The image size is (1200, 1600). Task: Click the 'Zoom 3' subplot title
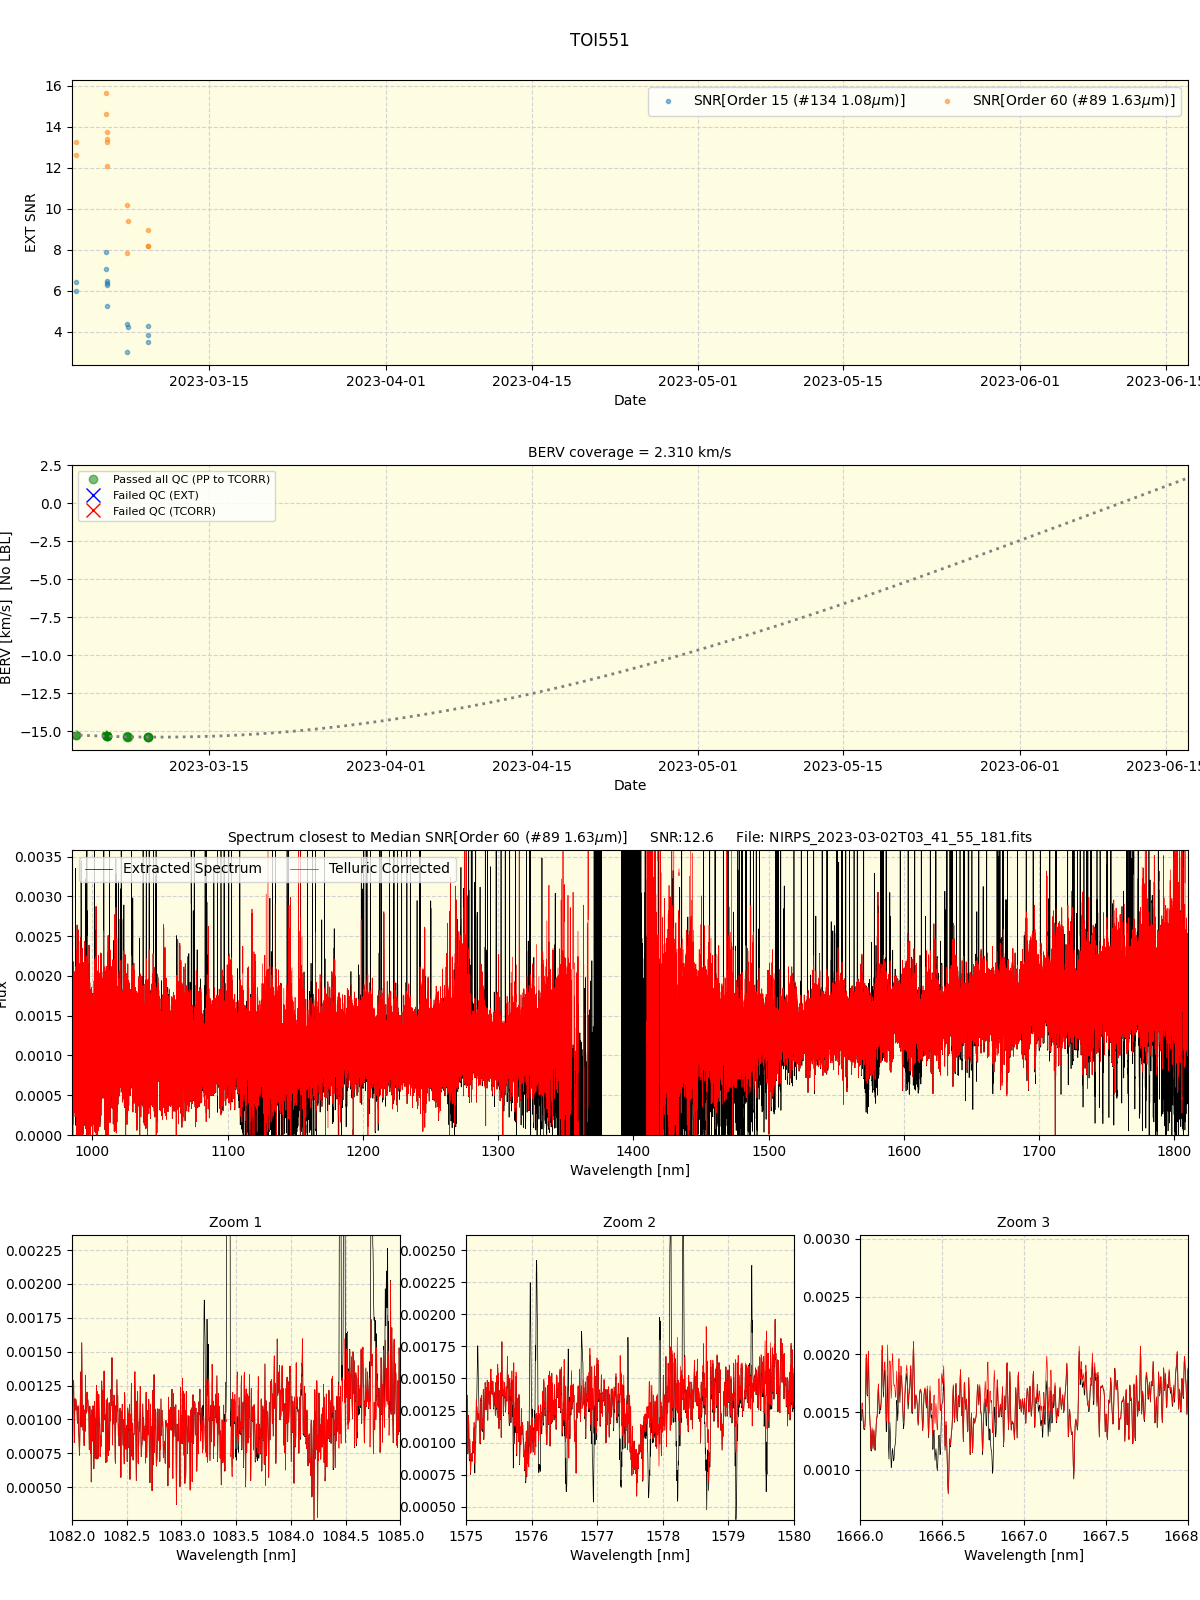pyautogui.click(x=1023, y=1222)
